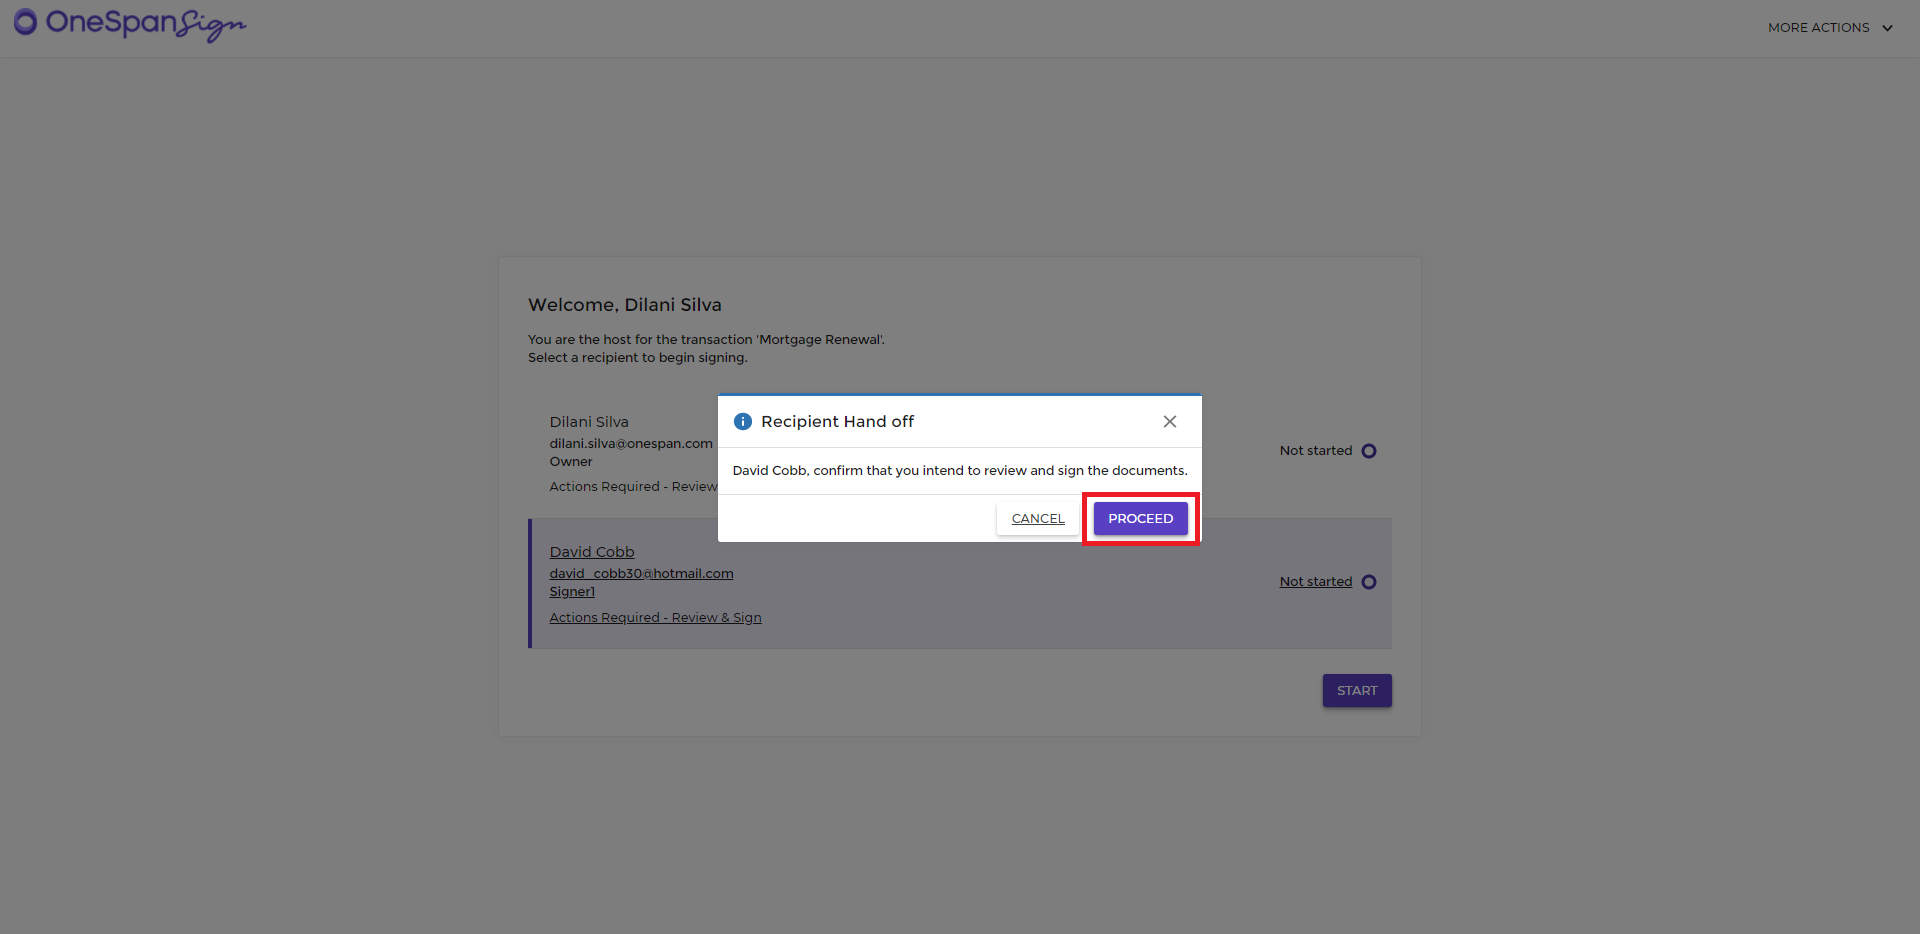Click the David Cobb recipient name
This screenshot has height=934, width=1920.
click(592, 552)
